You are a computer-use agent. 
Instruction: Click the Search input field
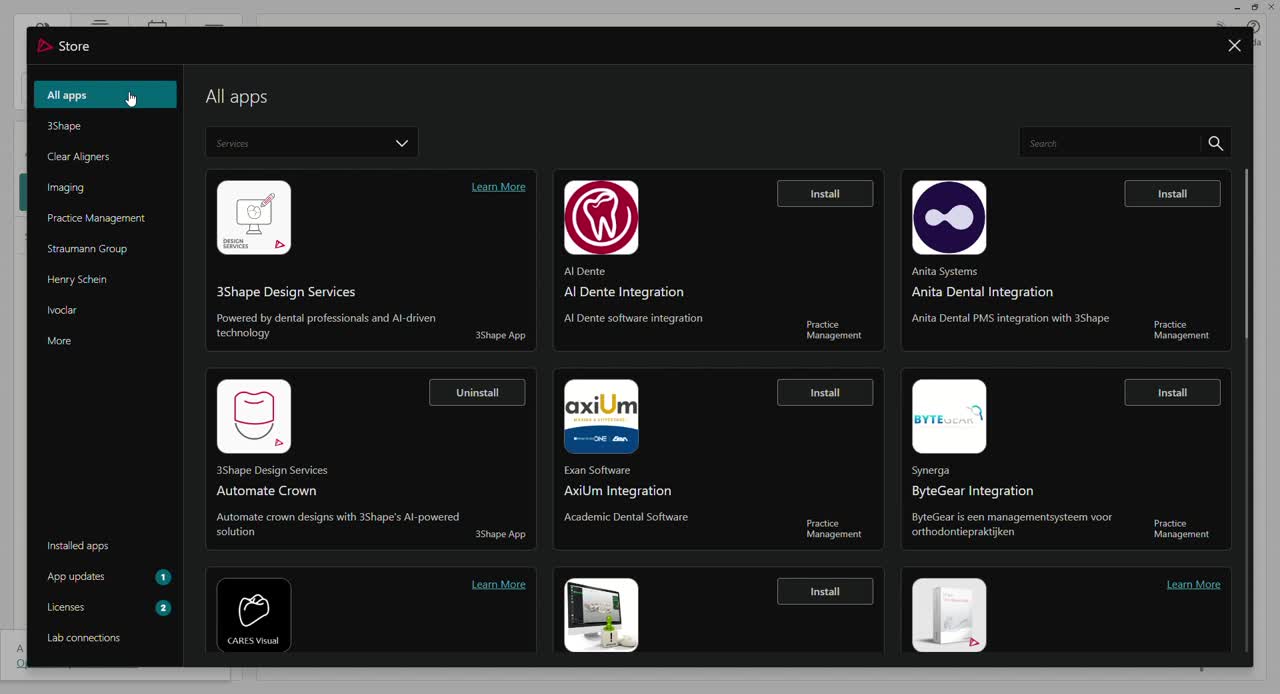1110,144
